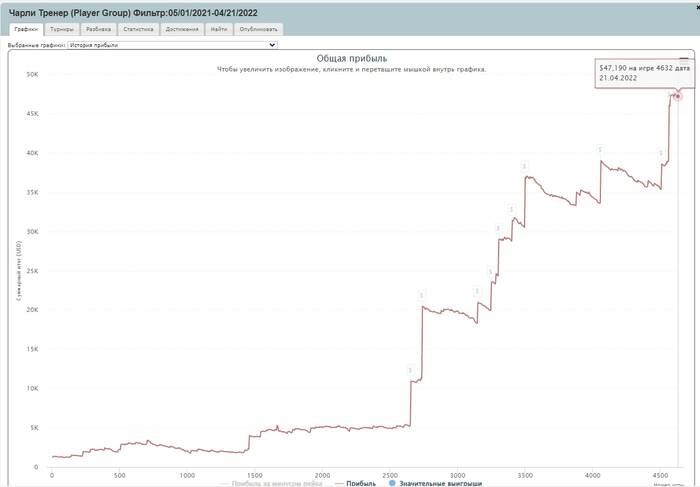Click the vertical axis title (USD)
This screenshot has height=487, width=700.
[19, 271]
